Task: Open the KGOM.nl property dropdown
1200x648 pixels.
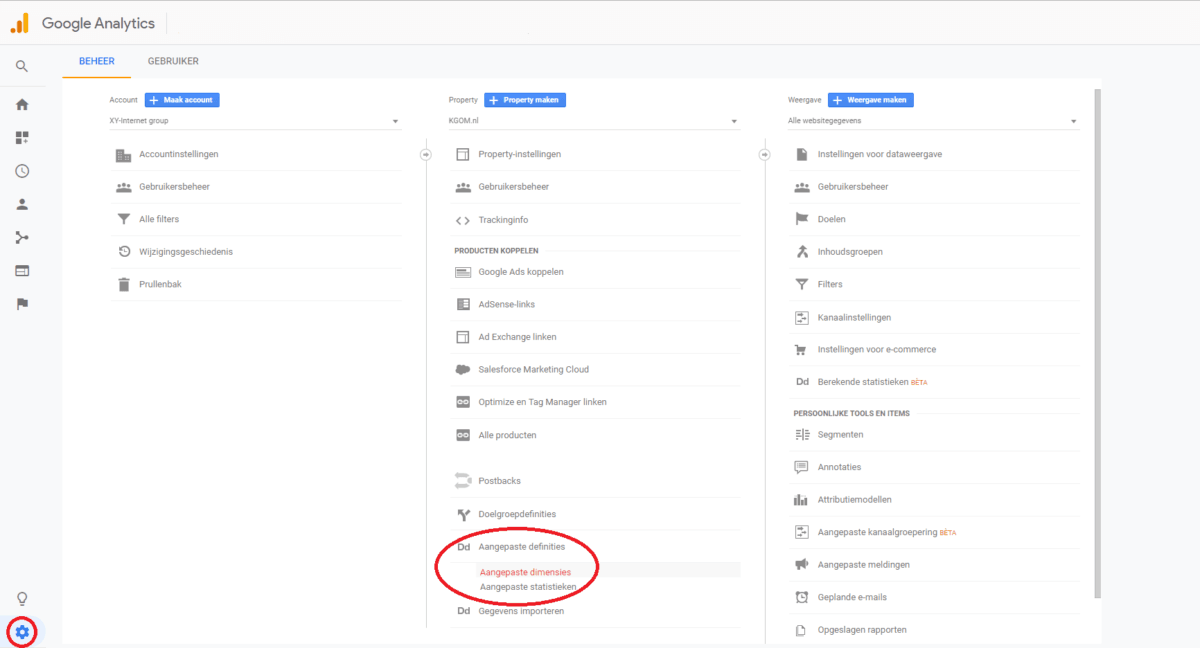Action: click(595, 121)
